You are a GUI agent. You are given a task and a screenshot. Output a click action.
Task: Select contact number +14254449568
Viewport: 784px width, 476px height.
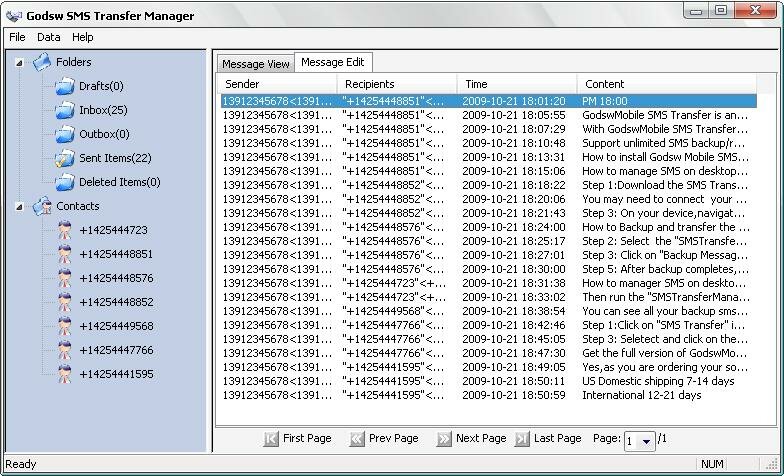tap(116, 326)
